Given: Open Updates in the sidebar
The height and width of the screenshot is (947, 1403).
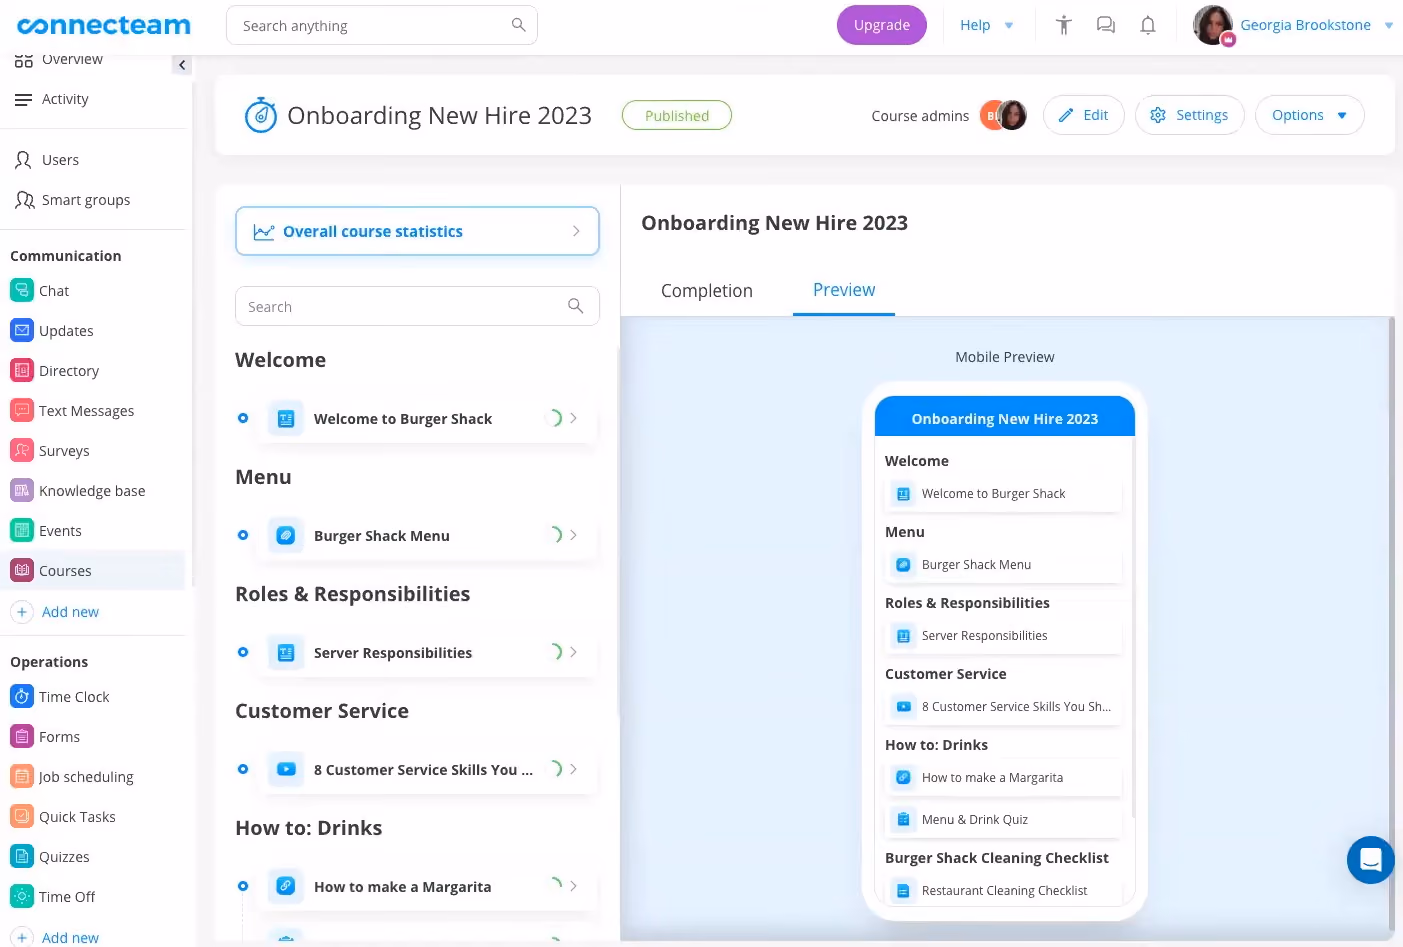Looking at the screenshot, I should click(66, 331).
